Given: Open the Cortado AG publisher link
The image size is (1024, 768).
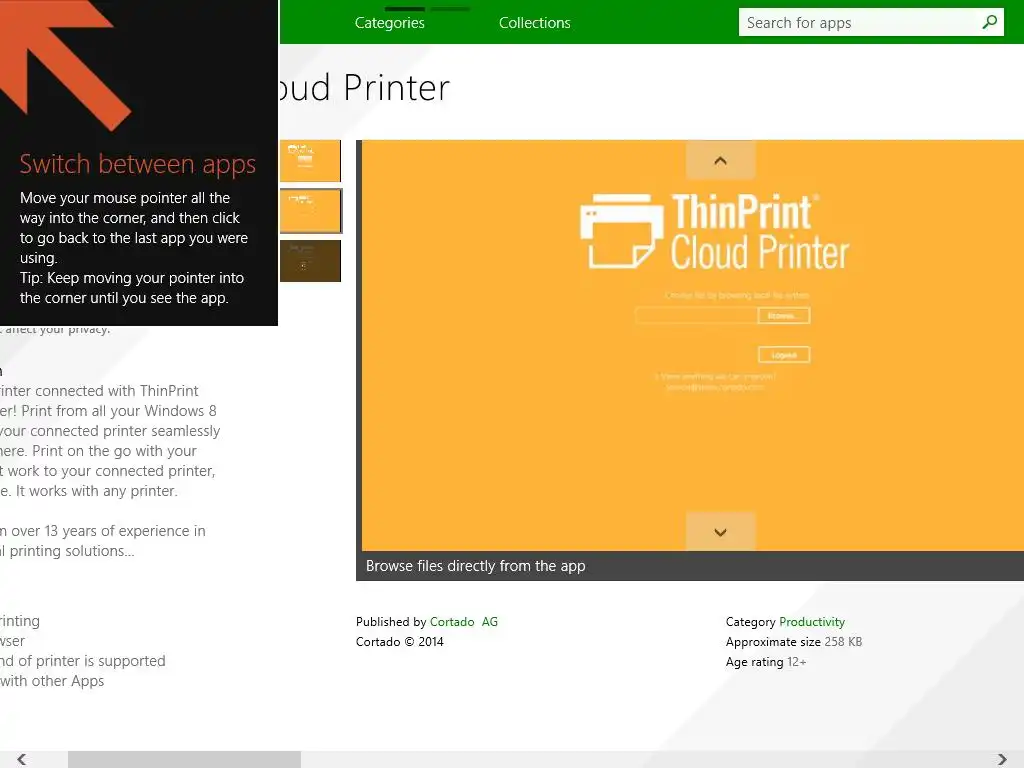Looking at the screenshot, I should pos(464,622).
